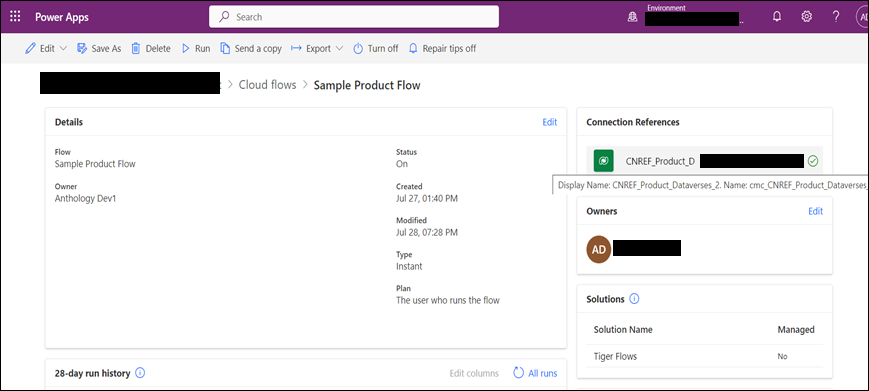Click the Managed column header

point(796,330)
